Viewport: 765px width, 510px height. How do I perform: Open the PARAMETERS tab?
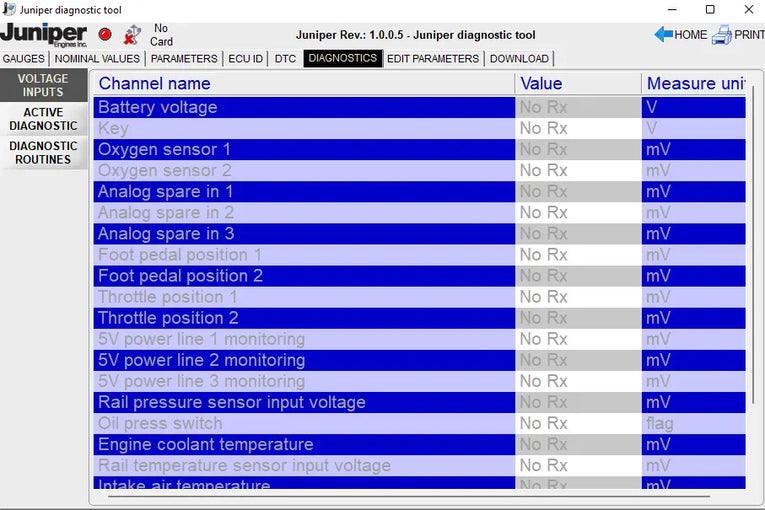[x=184, y=59]
